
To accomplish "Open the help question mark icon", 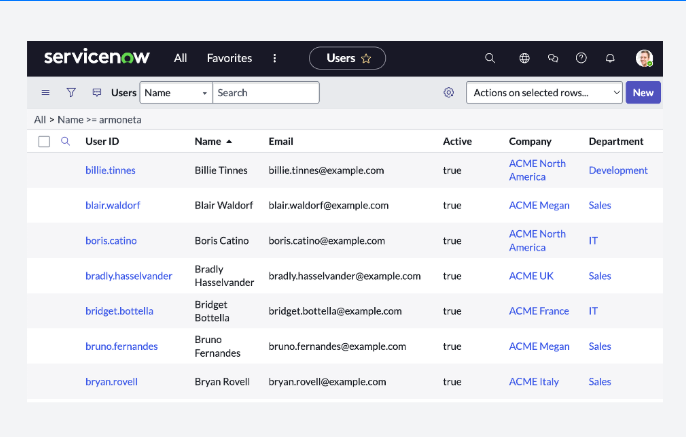I will point(581,58).
